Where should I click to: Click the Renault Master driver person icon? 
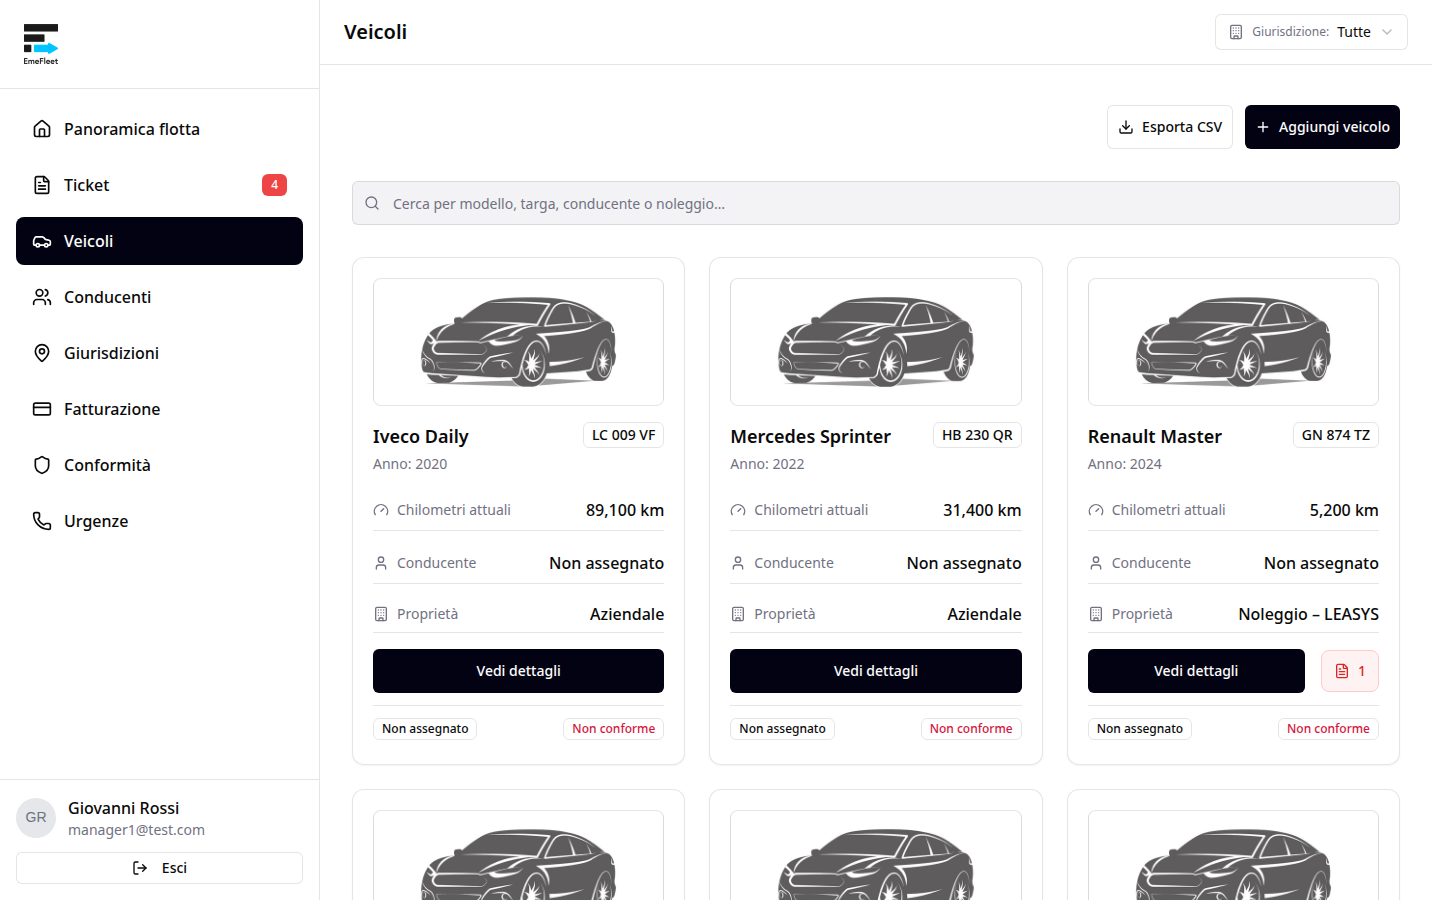point(1096,563)
